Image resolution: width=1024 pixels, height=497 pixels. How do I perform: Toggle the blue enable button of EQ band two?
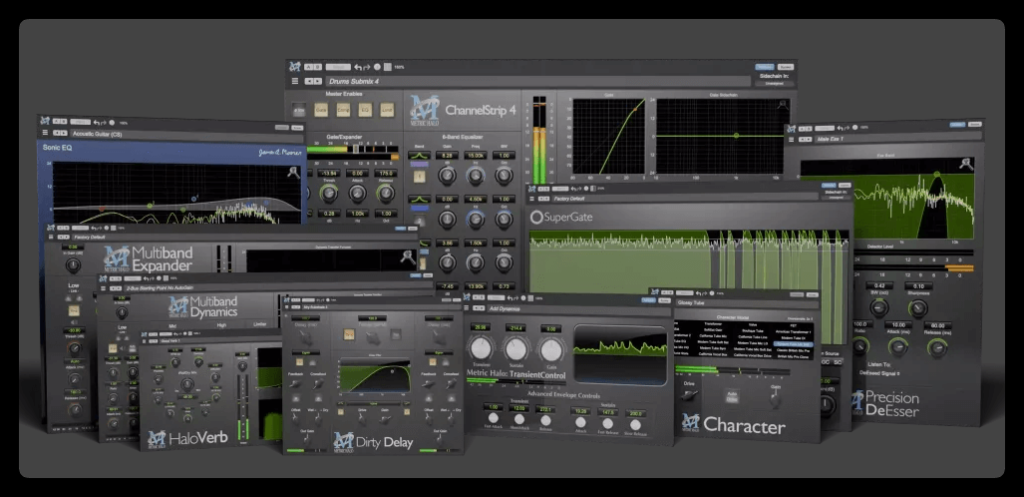418,208
